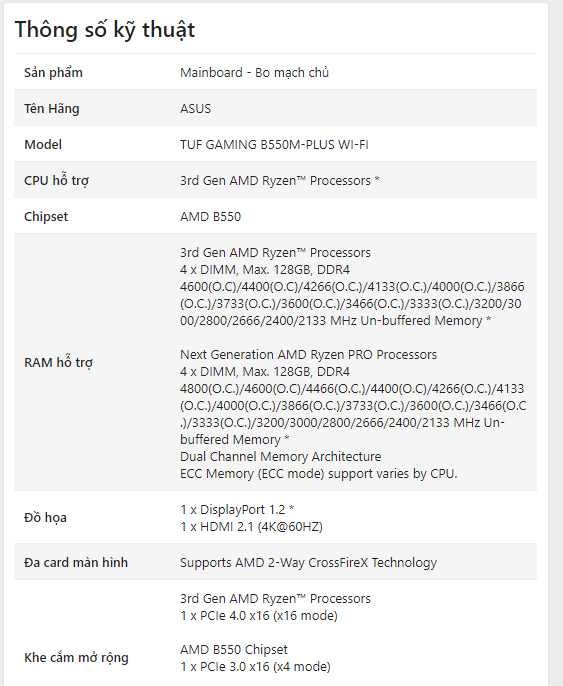Click '1 x DisplayPort 1.2 *' entry
Screen dimensions: 563x686
click(237, 510)
